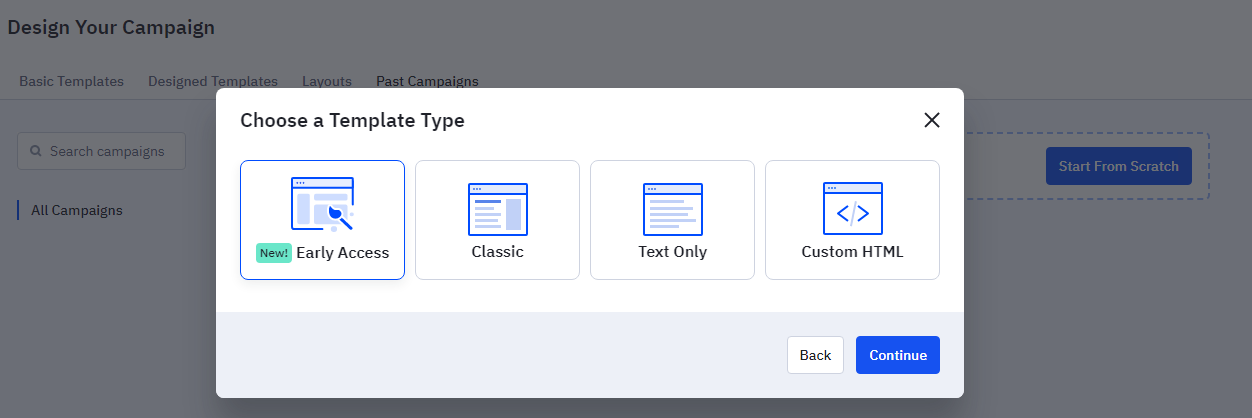
Task: Select the Early Access template card
Action: coord(322,220)
